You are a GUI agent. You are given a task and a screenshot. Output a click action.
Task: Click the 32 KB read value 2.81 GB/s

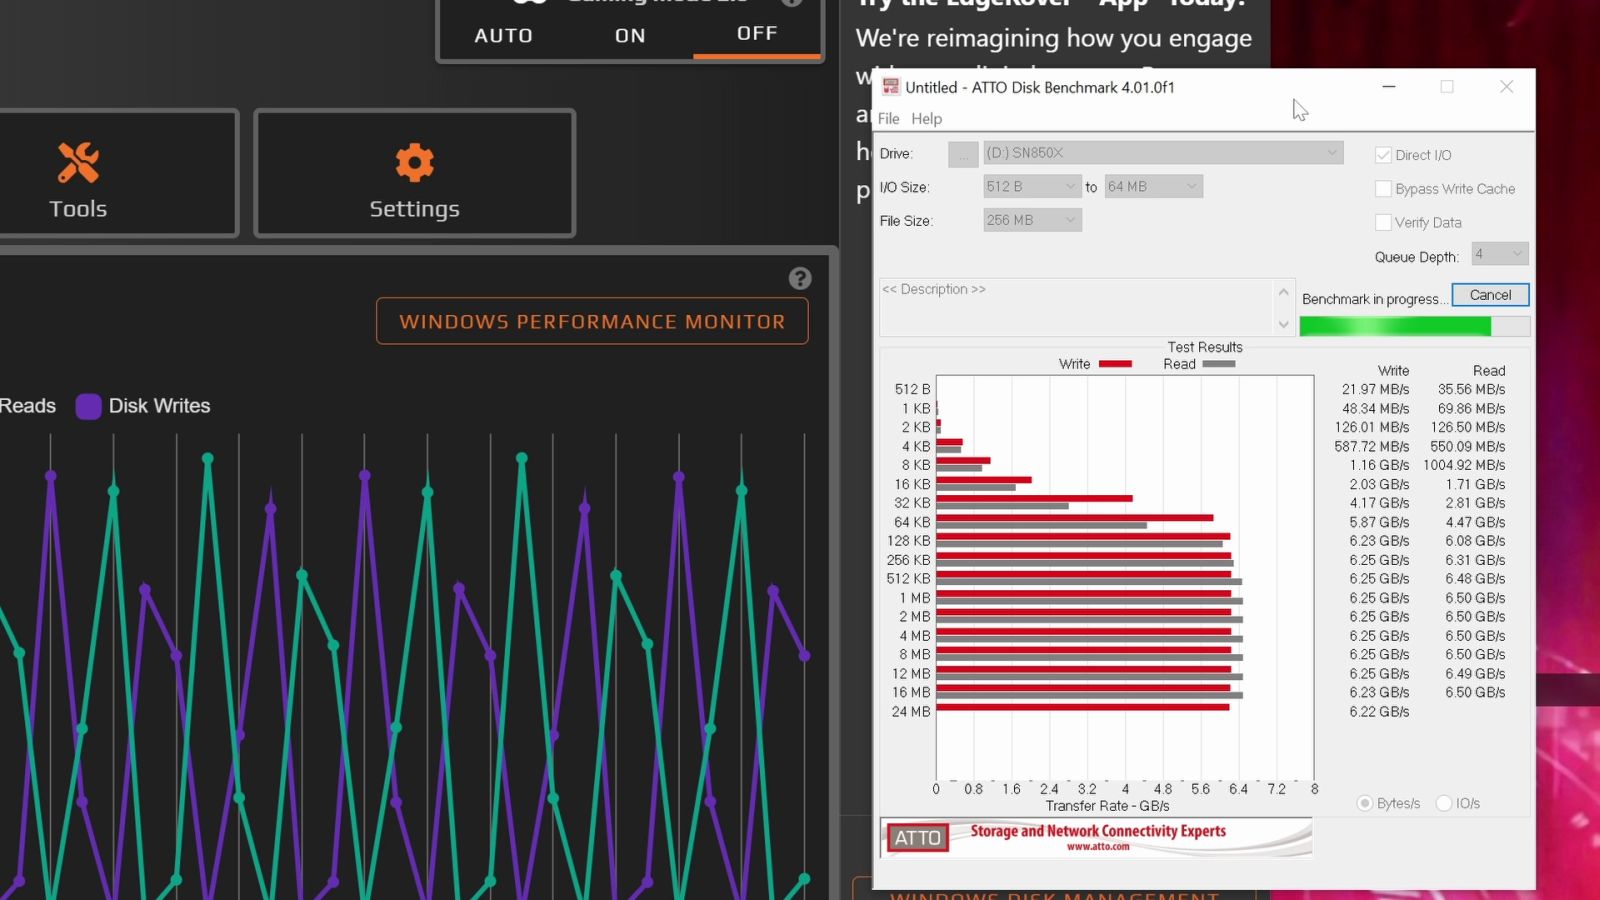coord(1475,504)
